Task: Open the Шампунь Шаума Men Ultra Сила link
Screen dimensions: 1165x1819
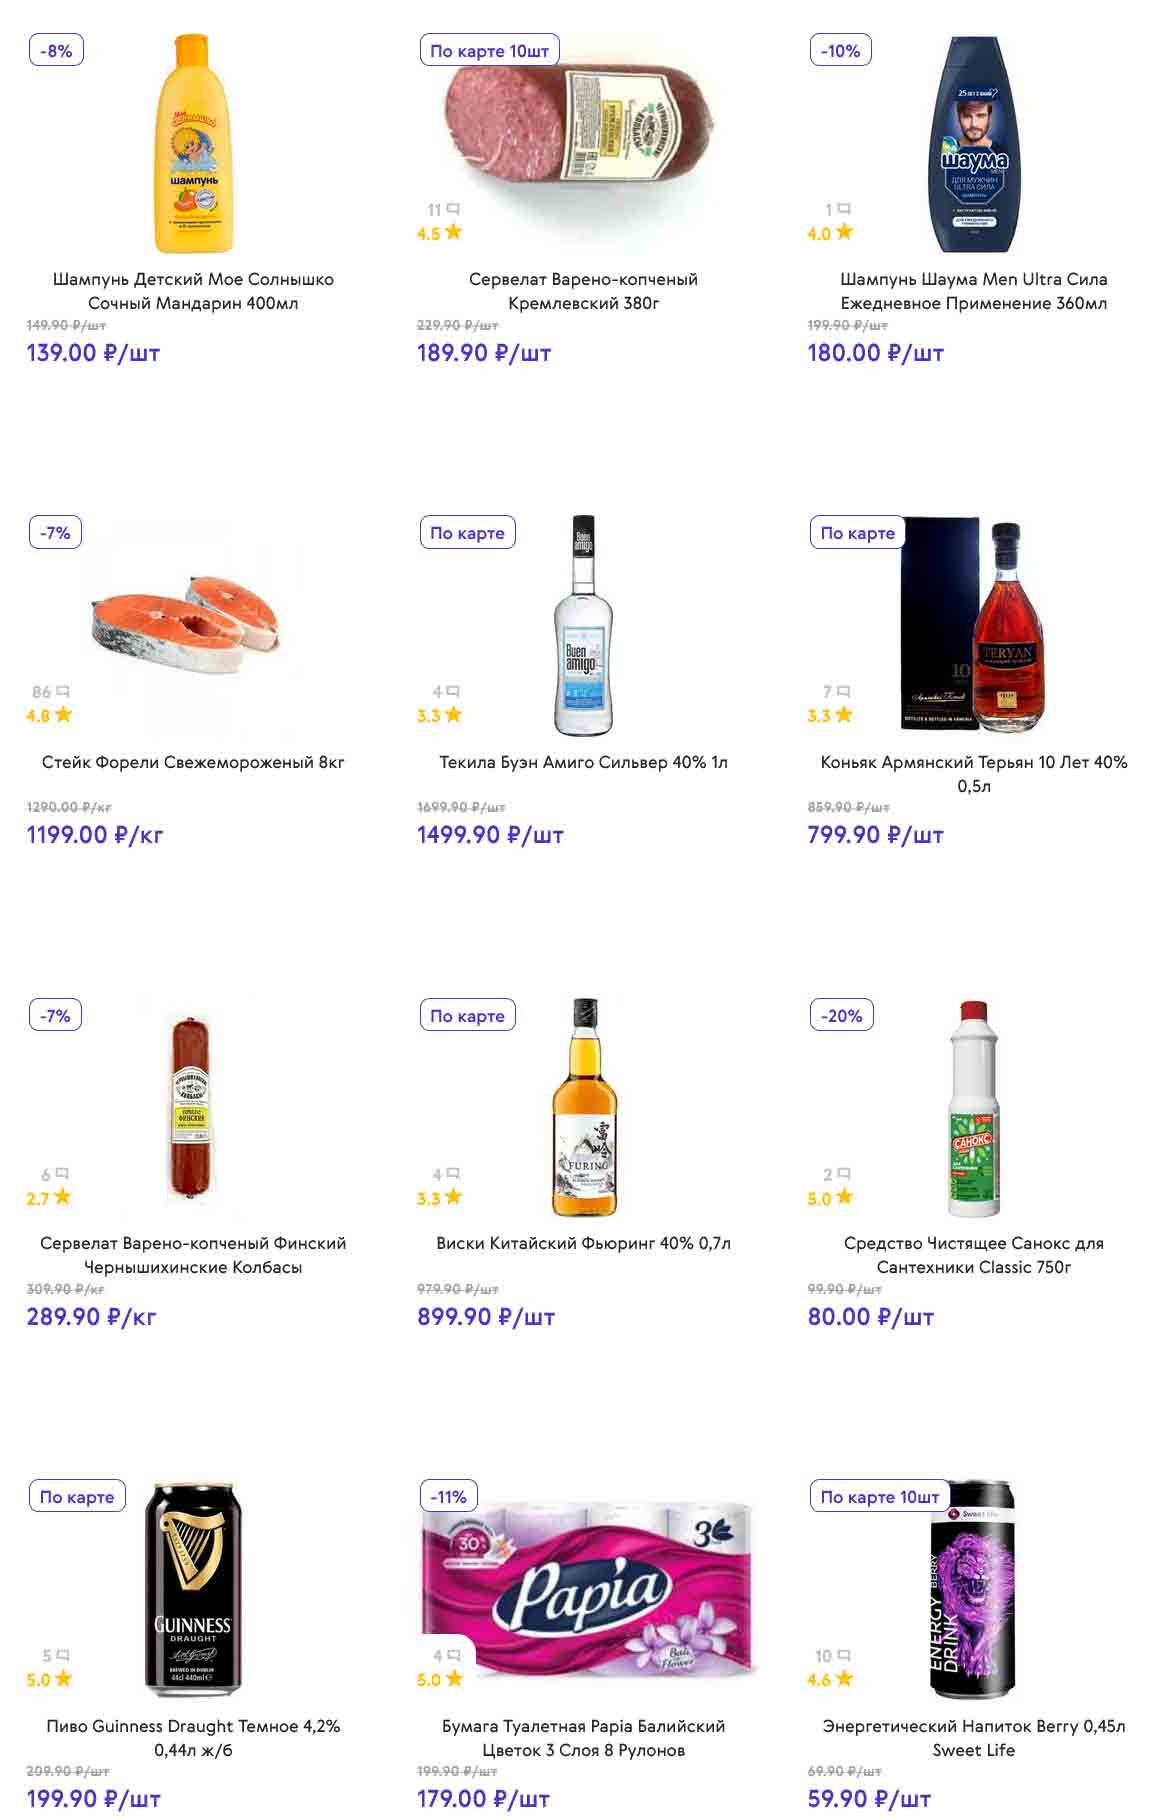Action: pos(973,291)
